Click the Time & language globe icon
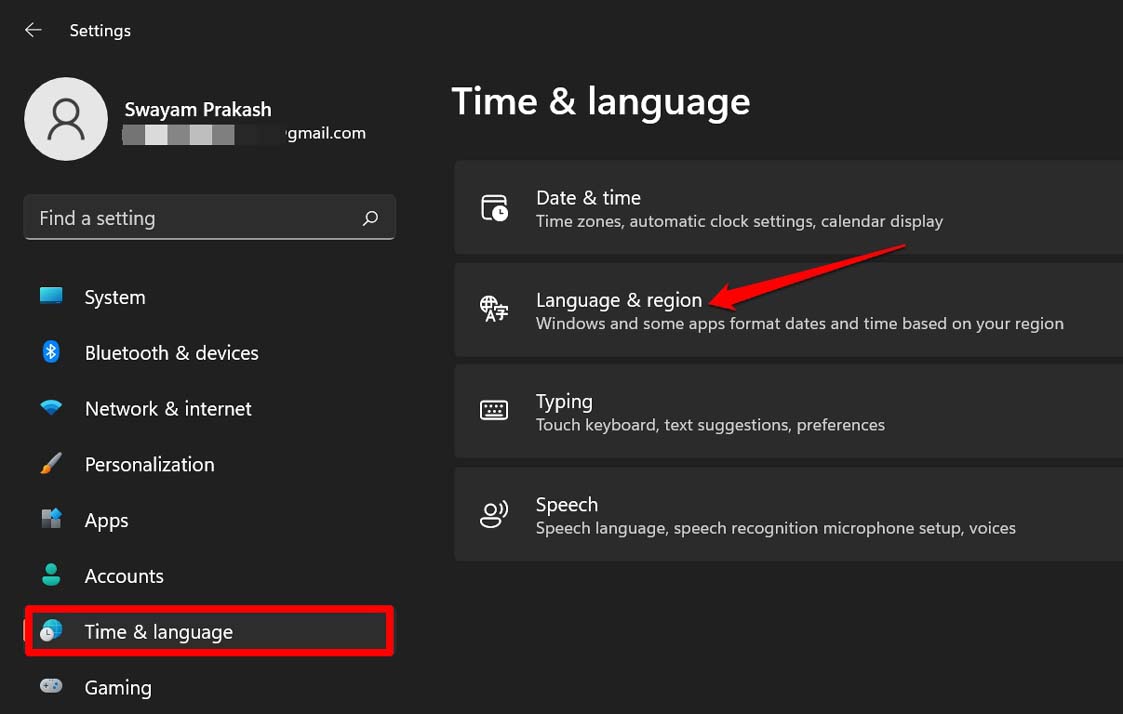The image size is (1123, 714). 51,630
